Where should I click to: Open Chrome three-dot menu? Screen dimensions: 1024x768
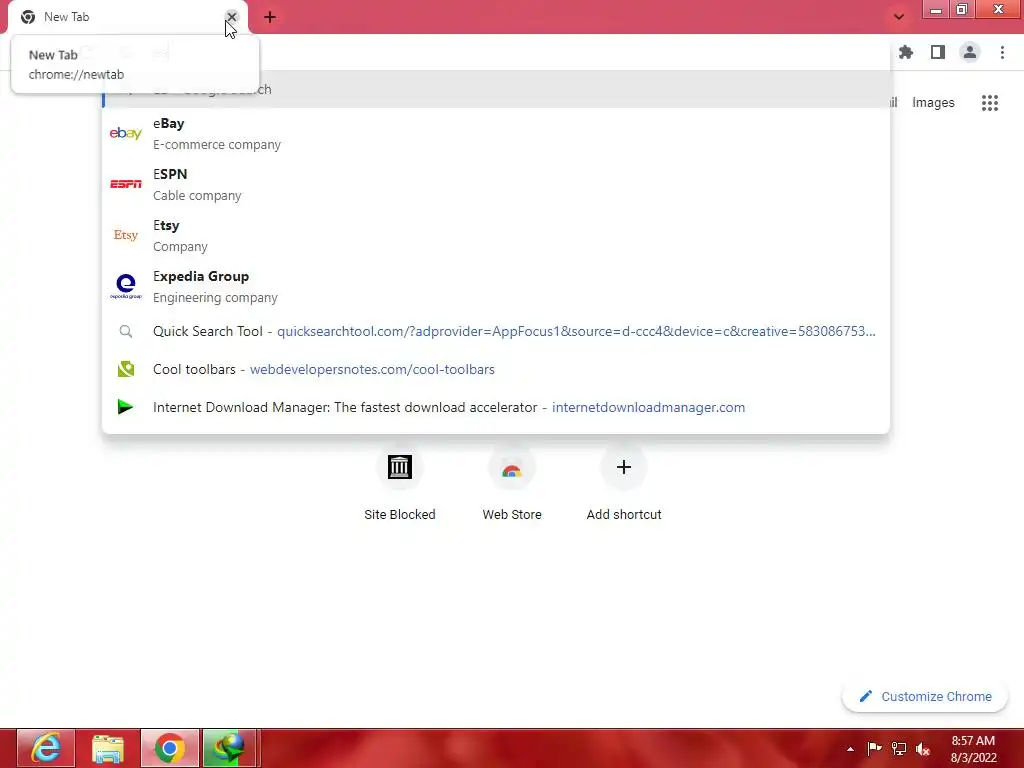tap(1002, 52)
